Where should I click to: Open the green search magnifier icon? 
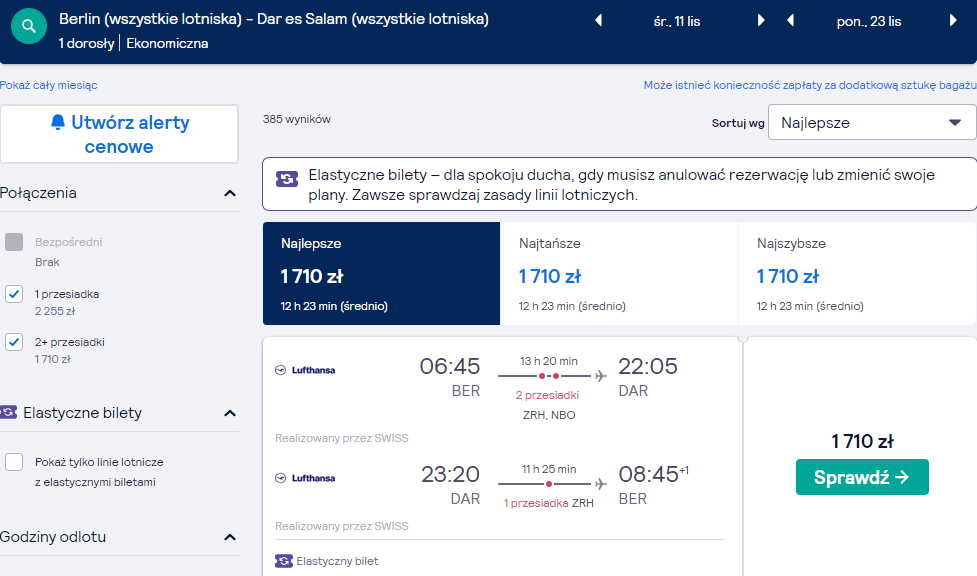(29, 26)
